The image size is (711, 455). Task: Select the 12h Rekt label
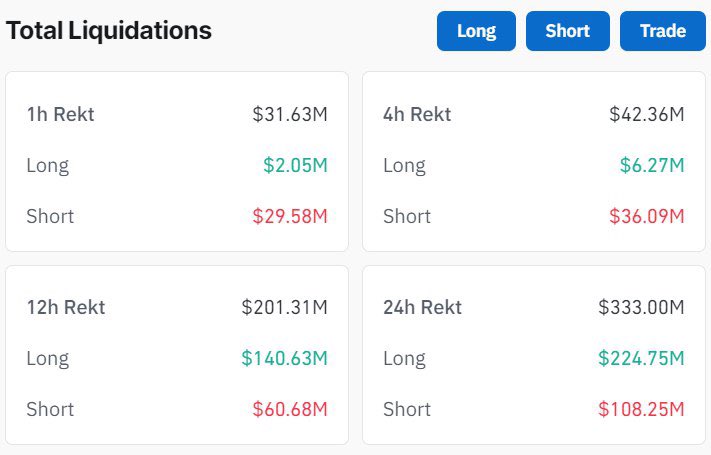66,307
